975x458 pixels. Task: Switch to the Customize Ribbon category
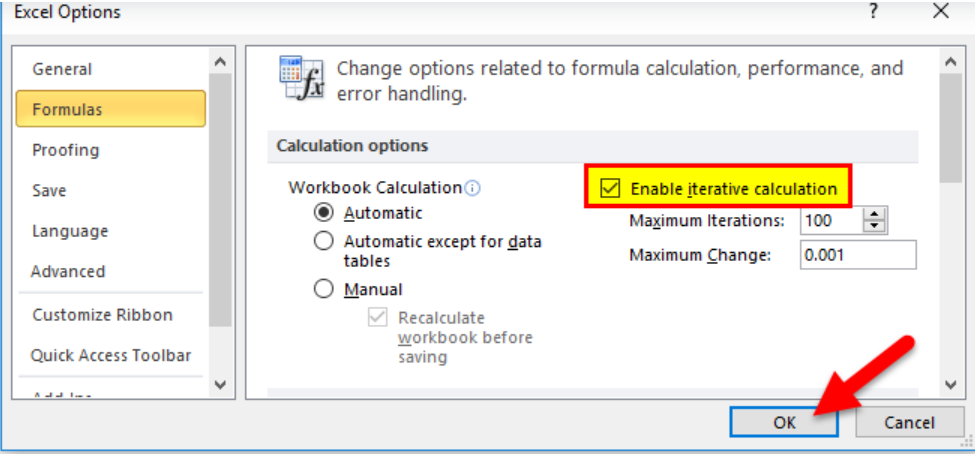102,314
